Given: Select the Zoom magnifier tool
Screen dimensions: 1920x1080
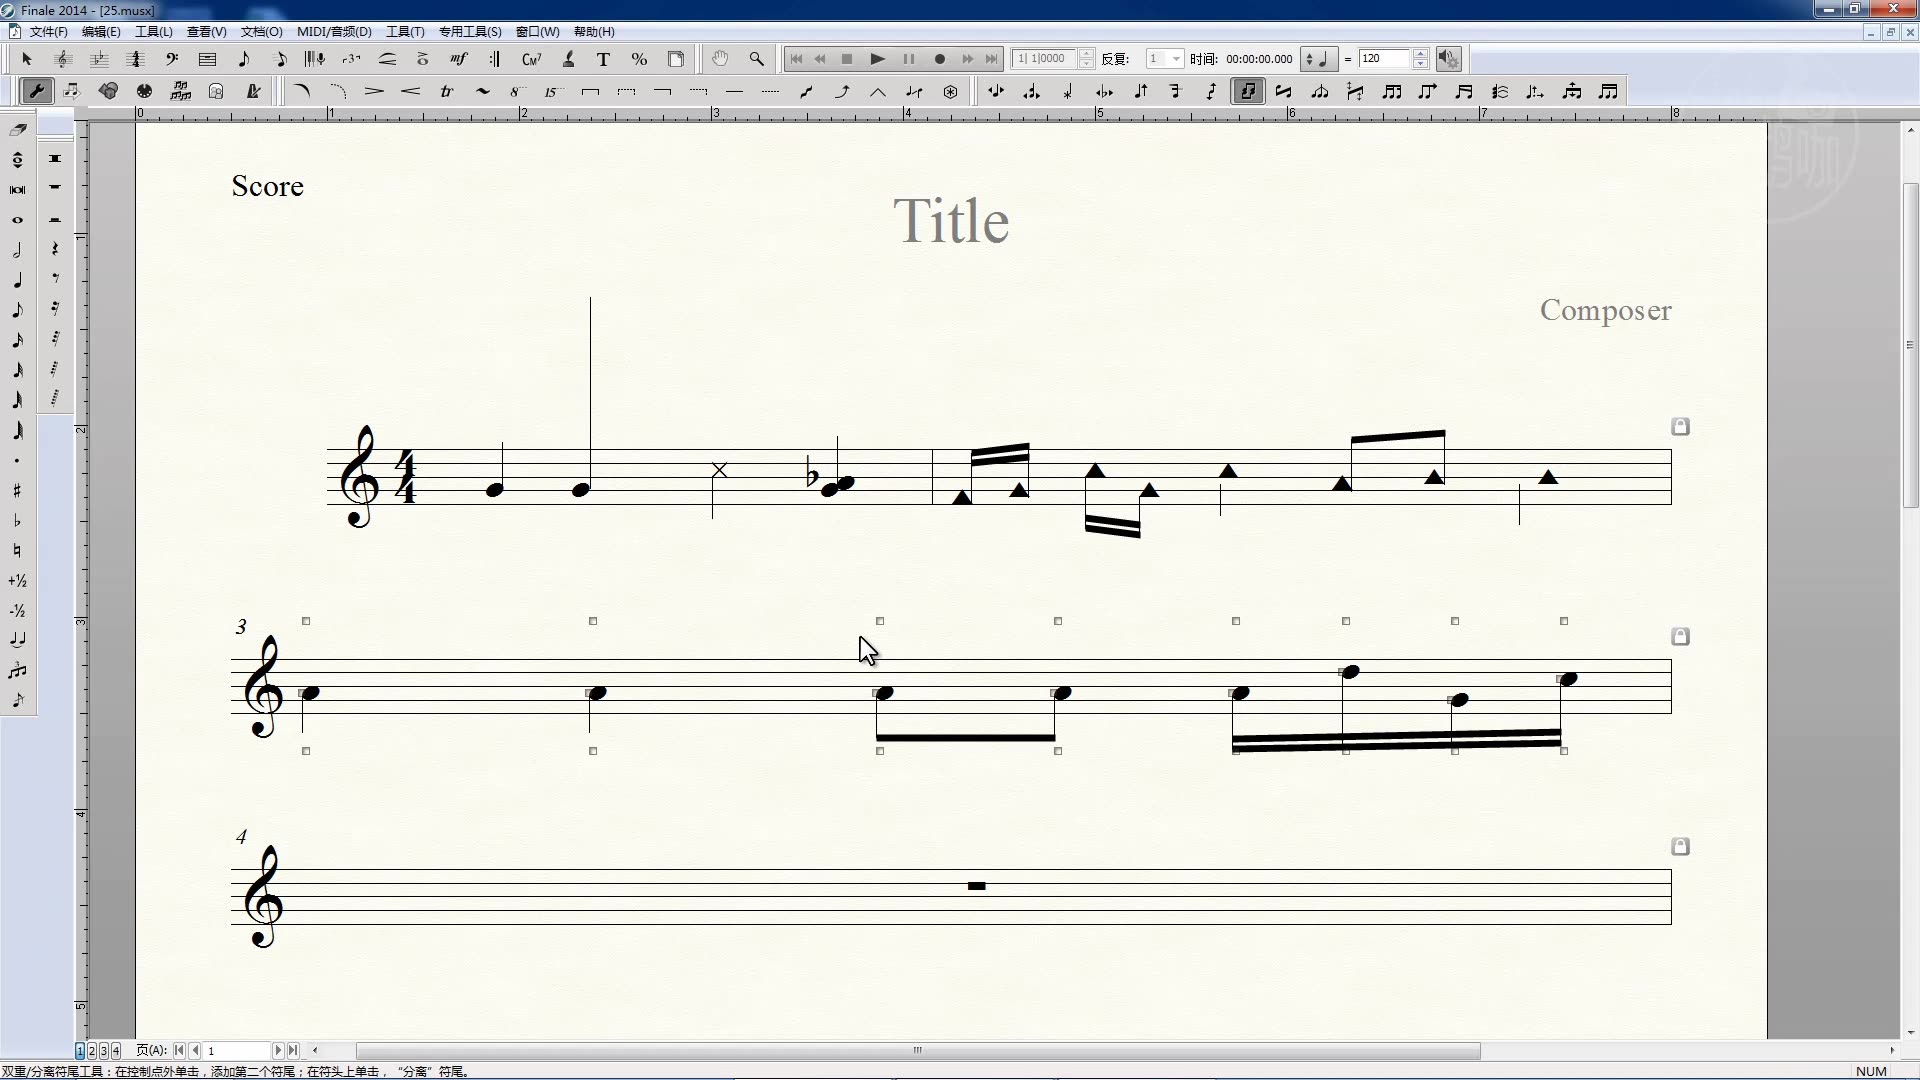Looking at the screenshot, I should tap(757, 59).
